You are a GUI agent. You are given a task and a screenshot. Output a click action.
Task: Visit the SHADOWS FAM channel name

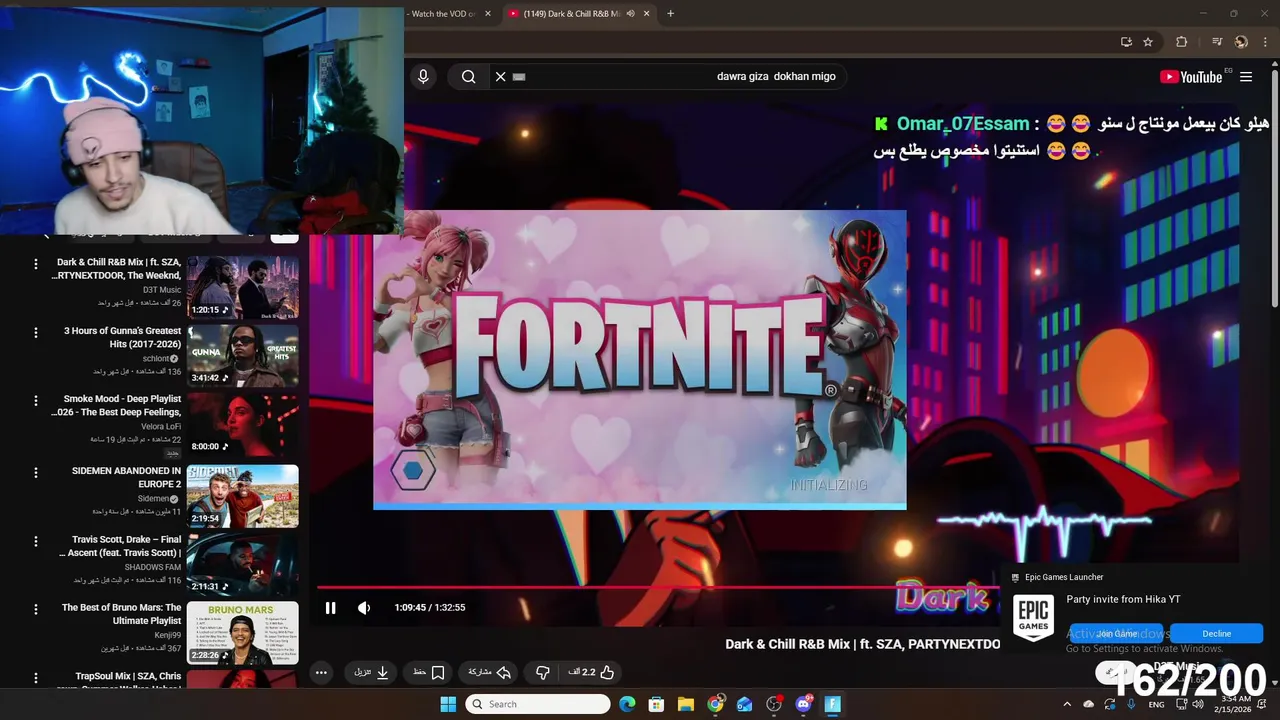[152, 567]
